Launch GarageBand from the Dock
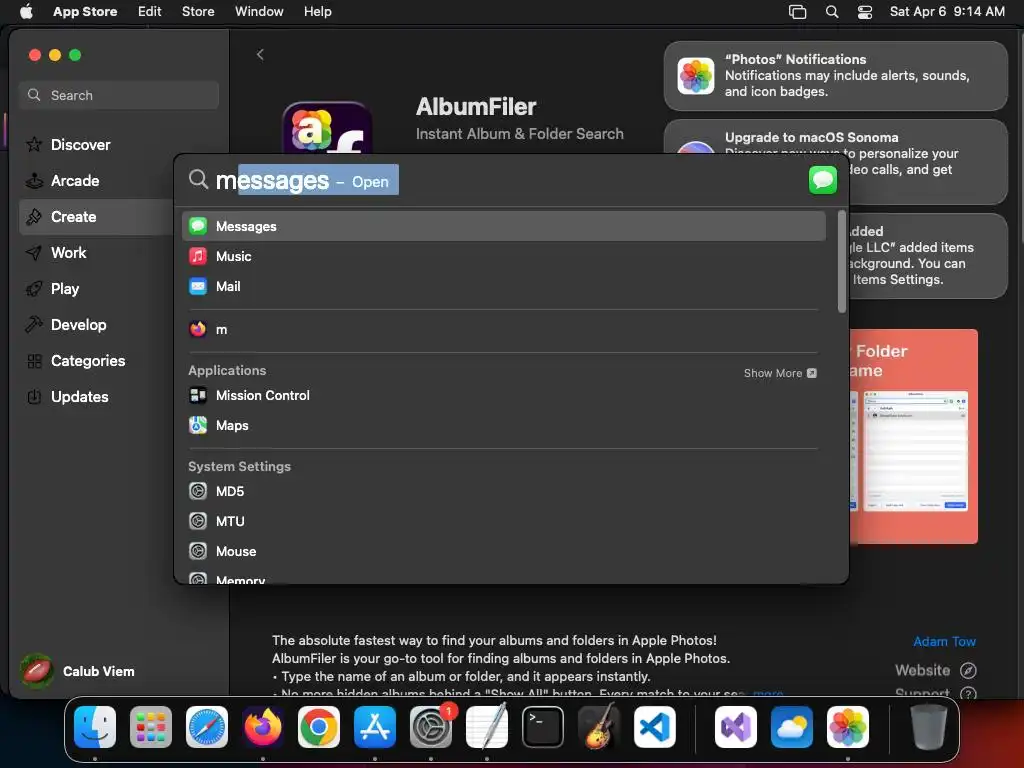This screenshot has height=768, width=1024. click(599, 727)
